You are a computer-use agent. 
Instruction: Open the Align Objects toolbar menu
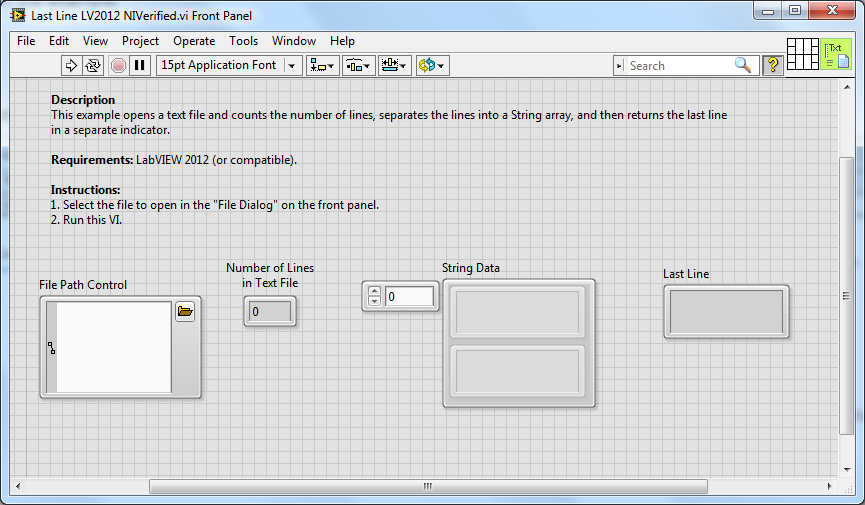(322, 66)
